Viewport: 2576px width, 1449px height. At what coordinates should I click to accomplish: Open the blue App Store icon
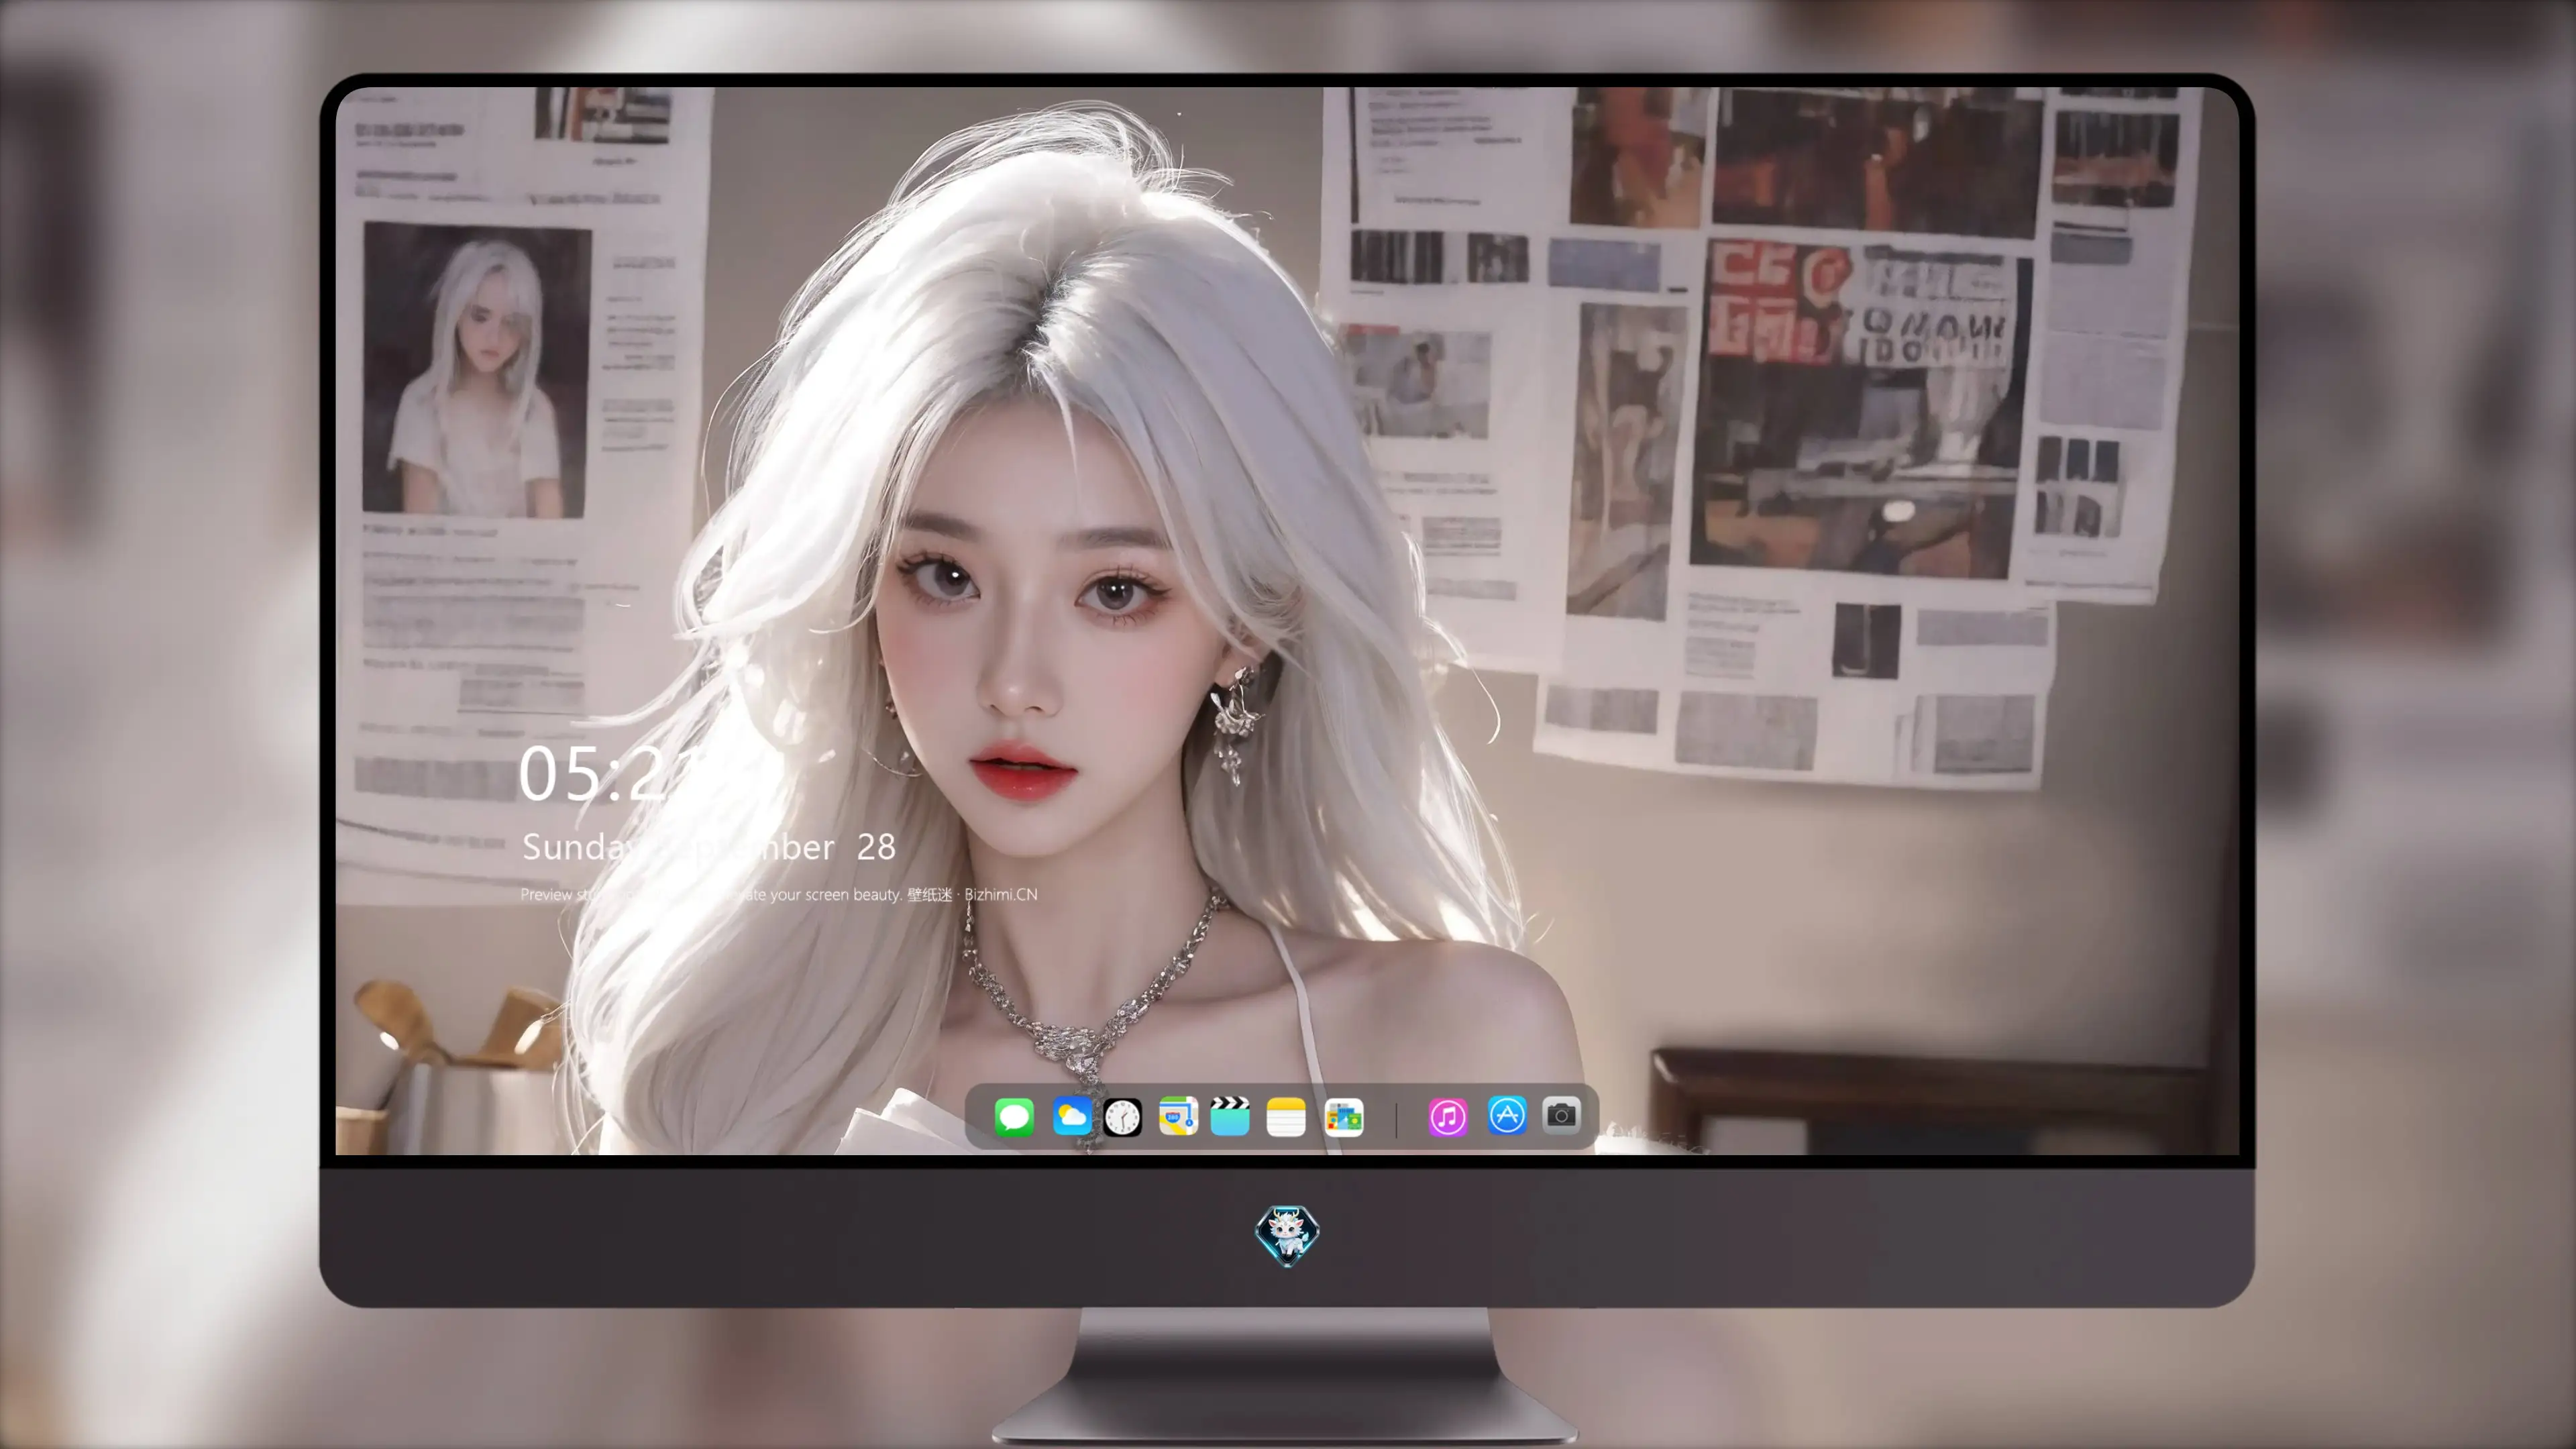coord(1507,1115)
